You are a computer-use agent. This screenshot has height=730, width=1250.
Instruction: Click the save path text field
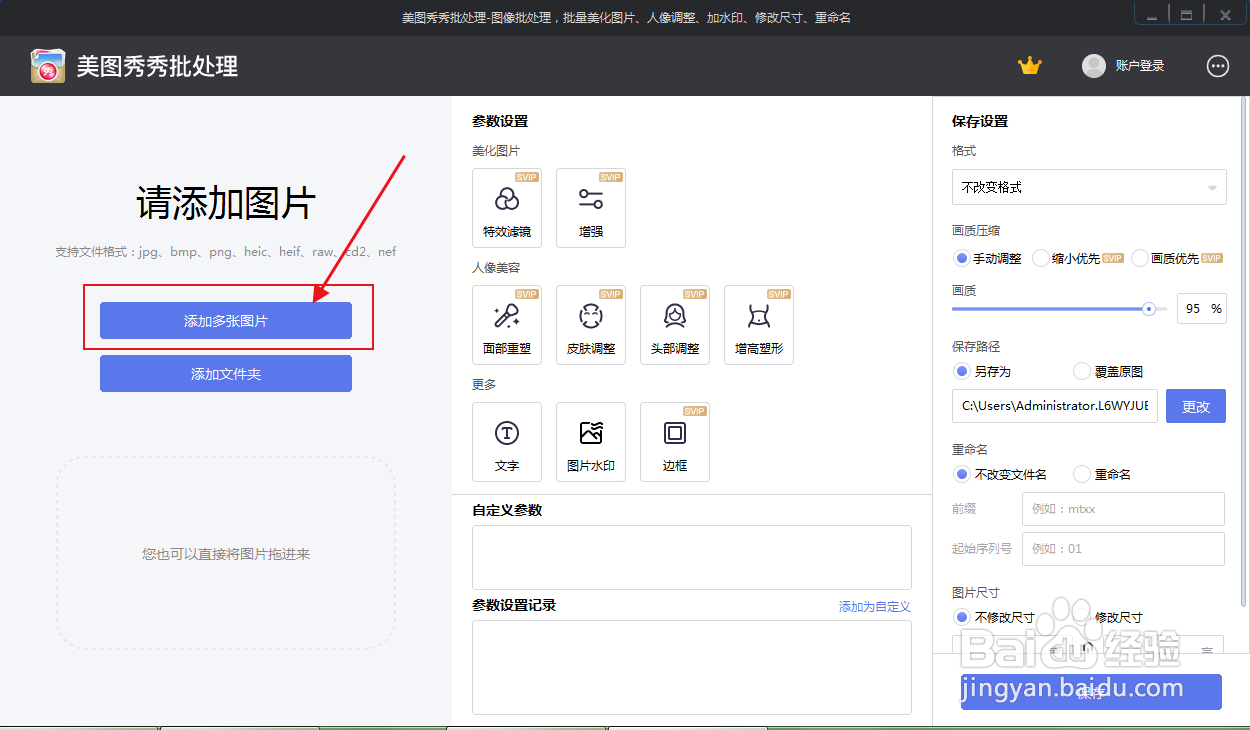click(x=1055, y=407)
